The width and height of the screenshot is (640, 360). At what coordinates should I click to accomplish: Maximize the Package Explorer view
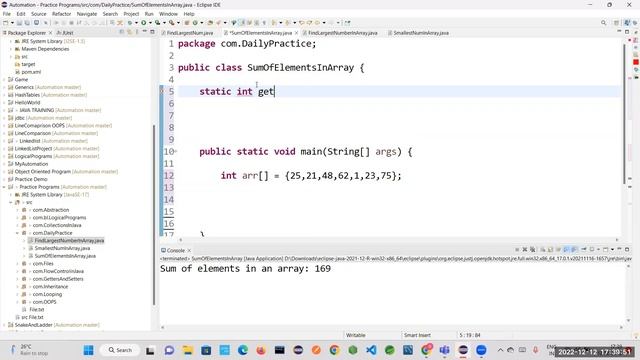pos(152,32)
